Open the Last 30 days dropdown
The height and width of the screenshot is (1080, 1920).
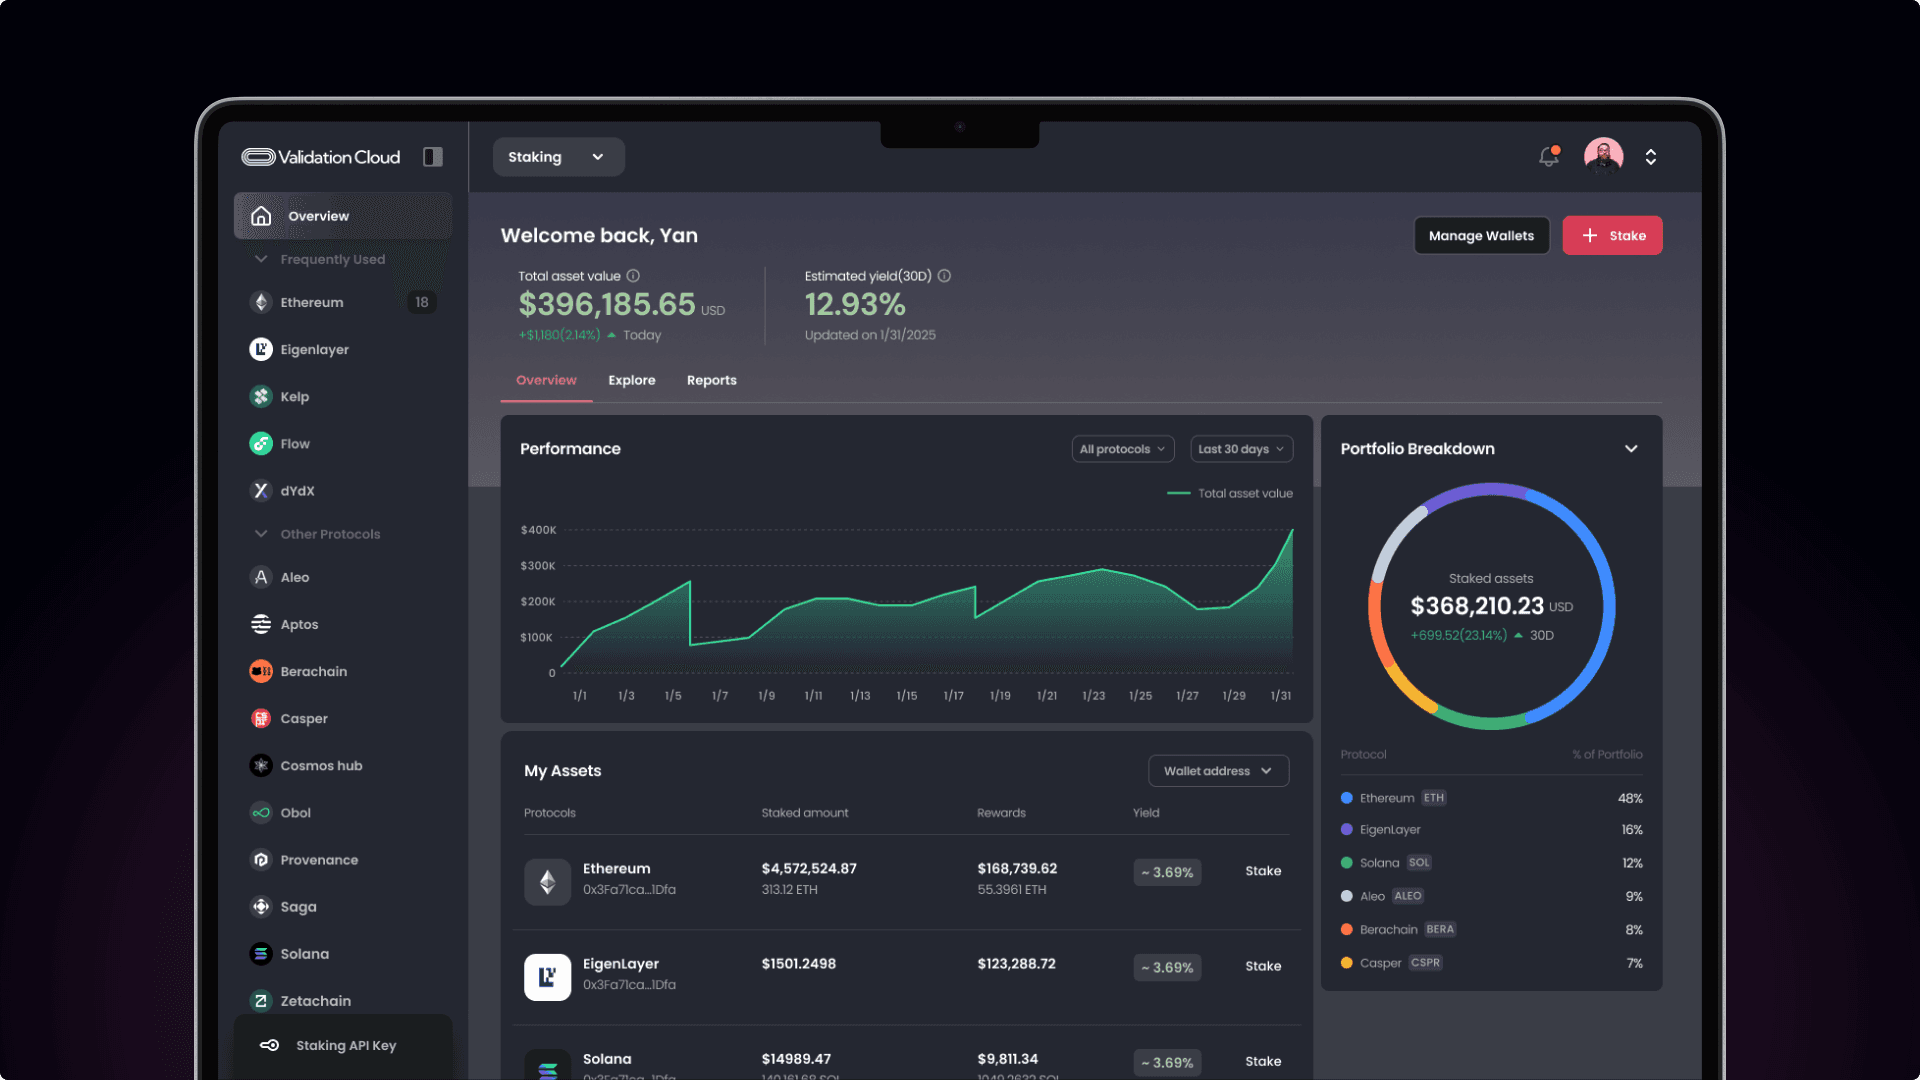1241,449
